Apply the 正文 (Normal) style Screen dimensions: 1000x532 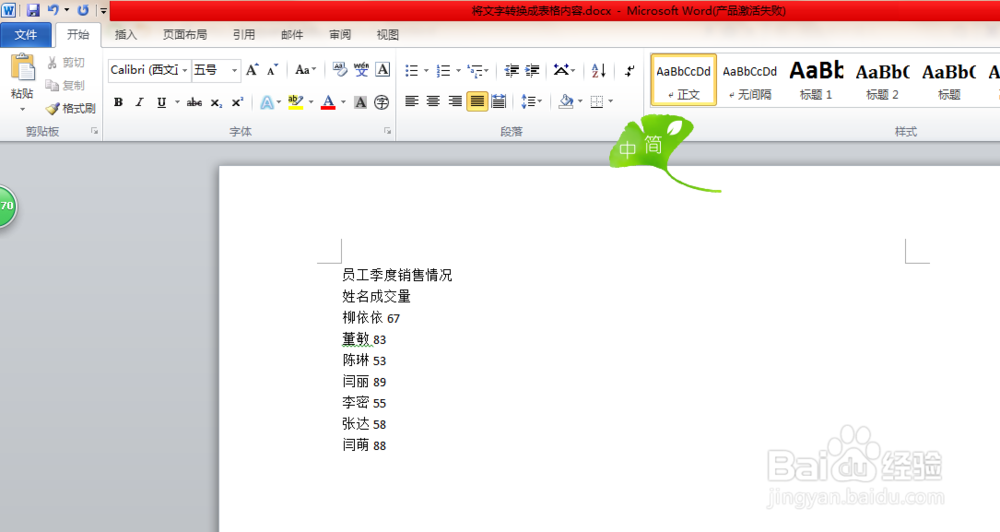pos(684,80)
